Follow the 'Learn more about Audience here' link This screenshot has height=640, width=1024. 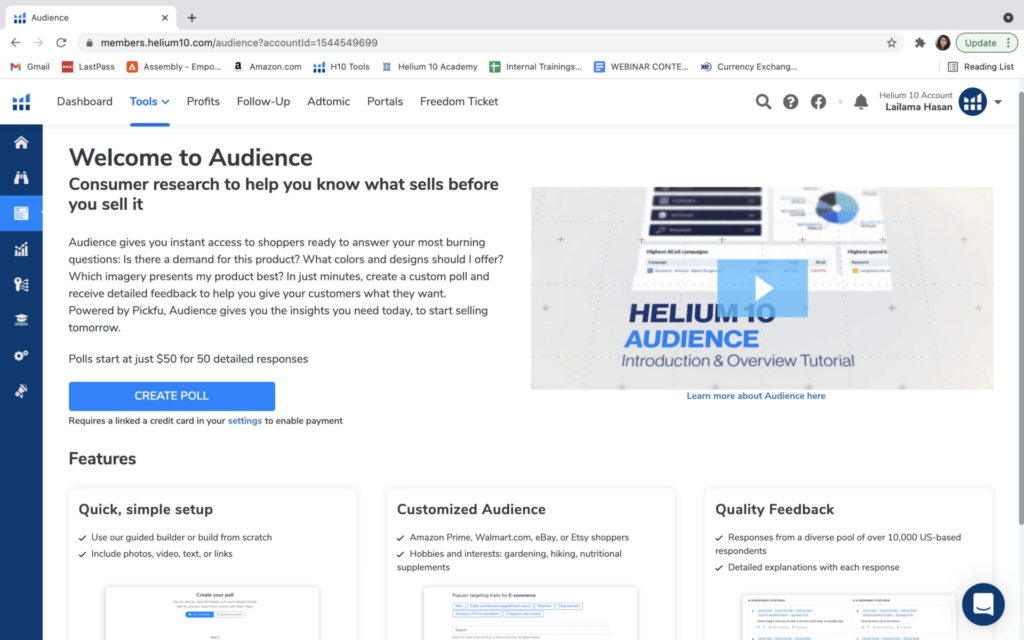point(755,396)
